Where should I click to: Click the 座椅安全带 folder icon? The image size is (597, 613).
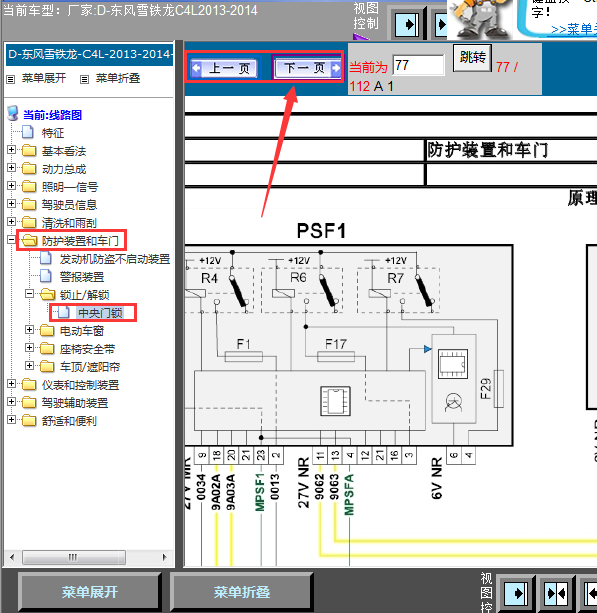click(47, 348)
